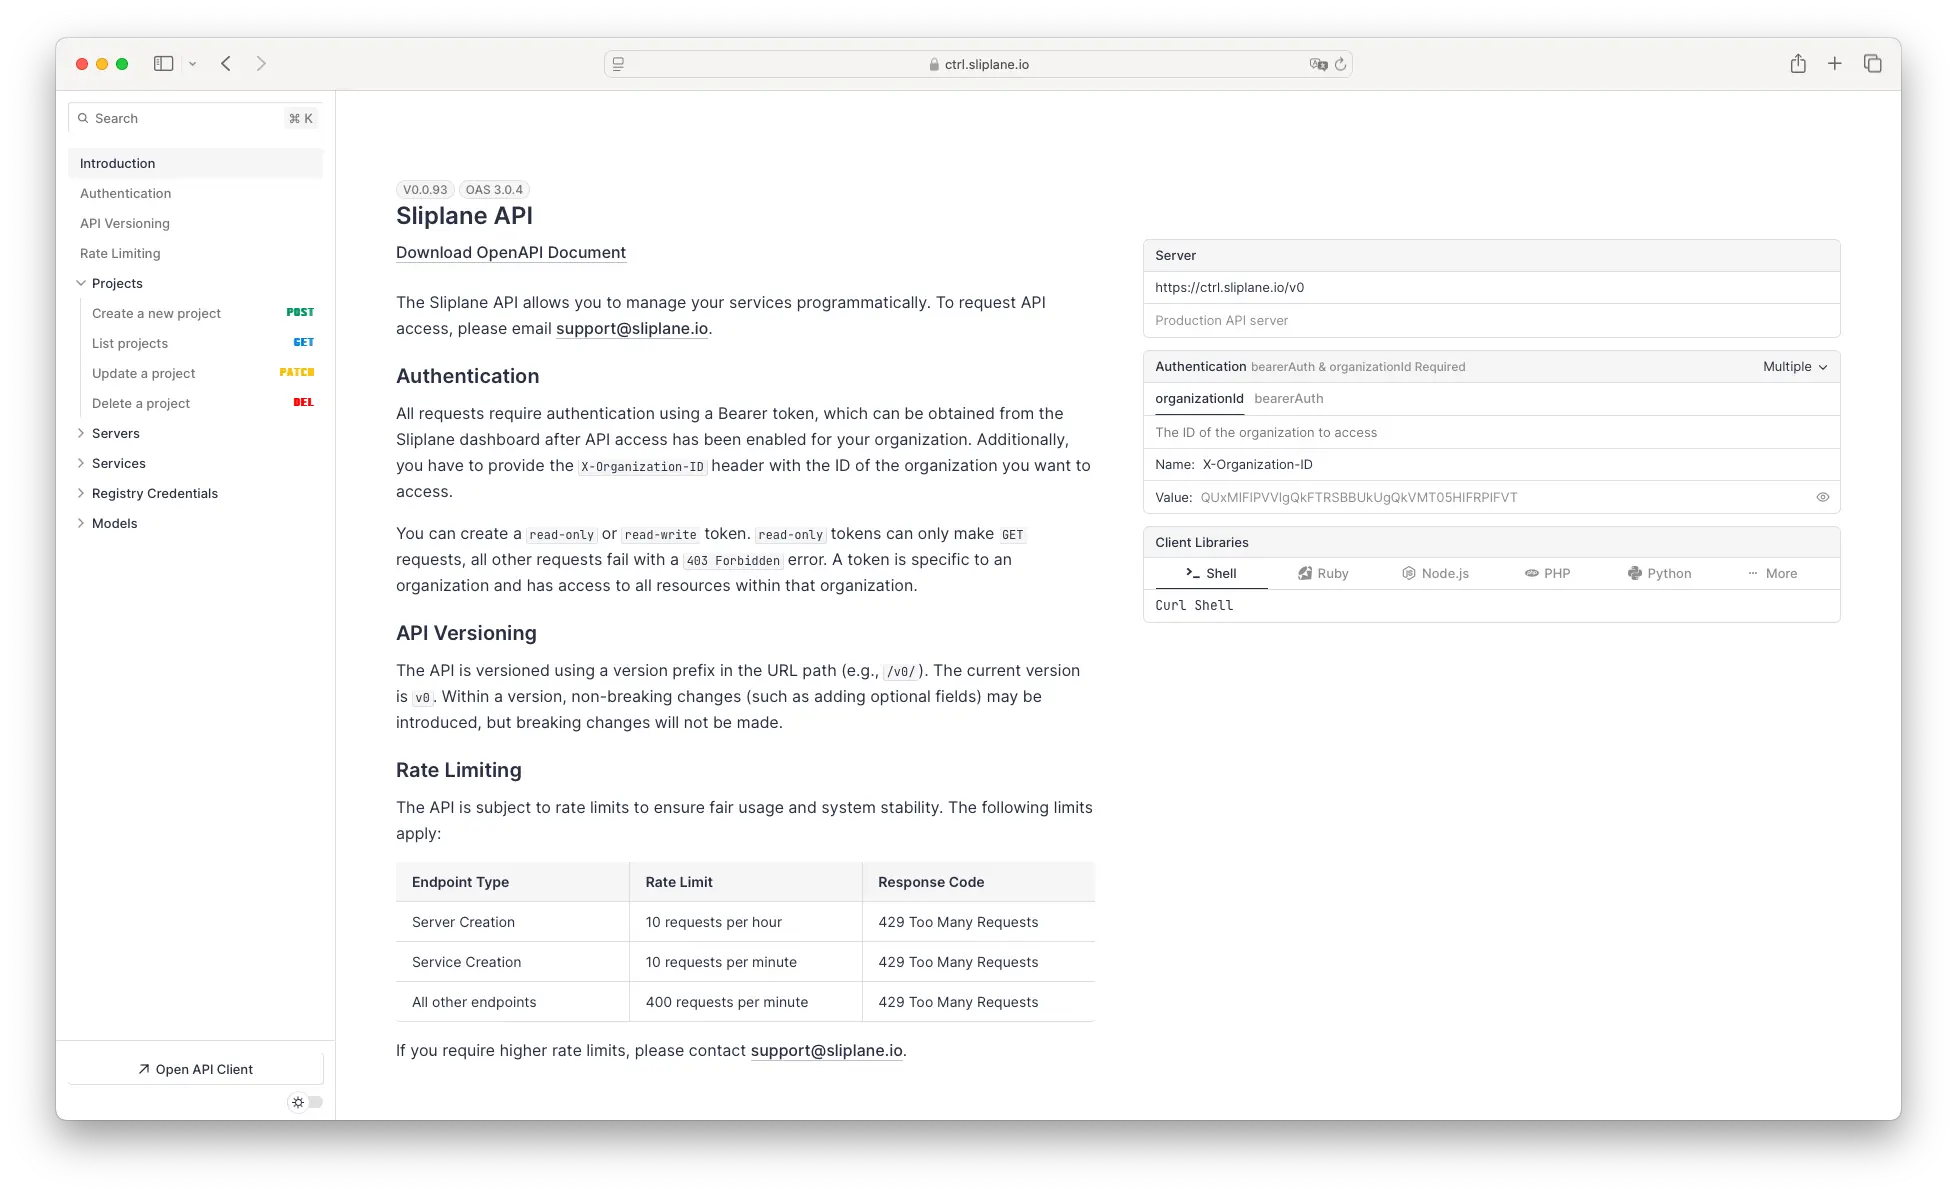Click the Download OpenAPI Document link

pyautogui.click(x=511, y=252)
